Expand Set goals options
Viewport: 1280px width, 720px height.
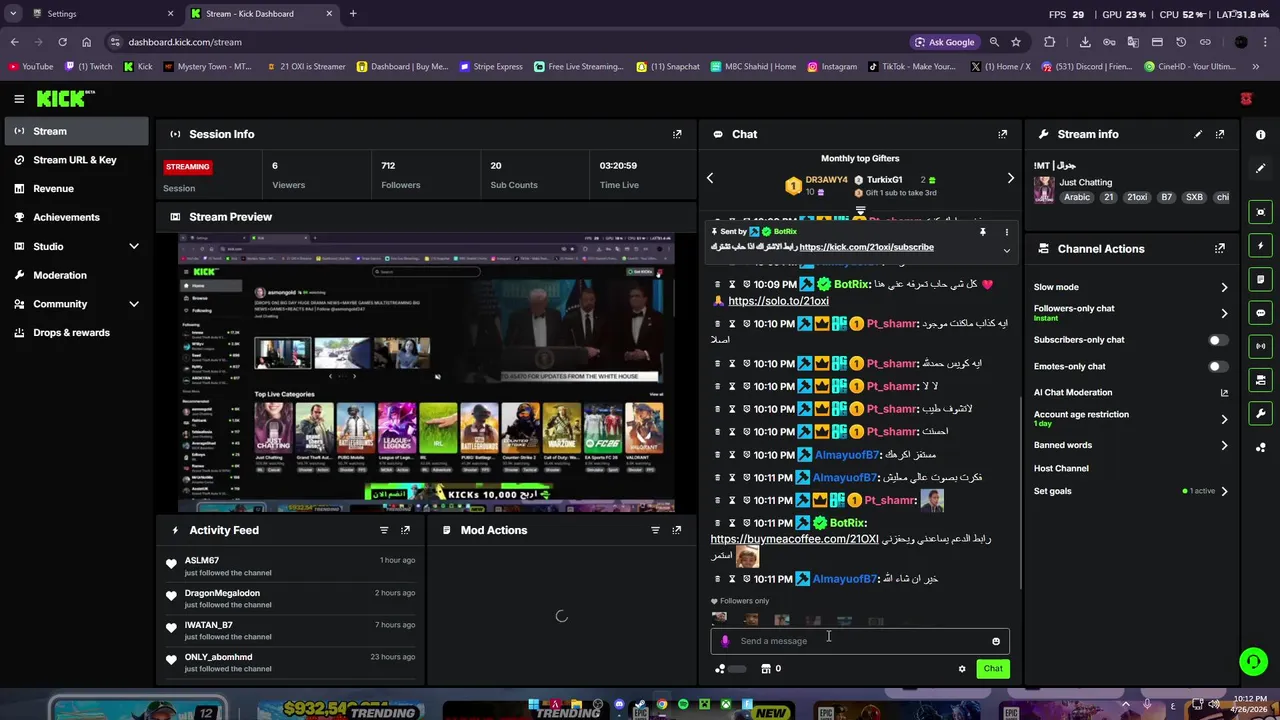click(1224, 491)
